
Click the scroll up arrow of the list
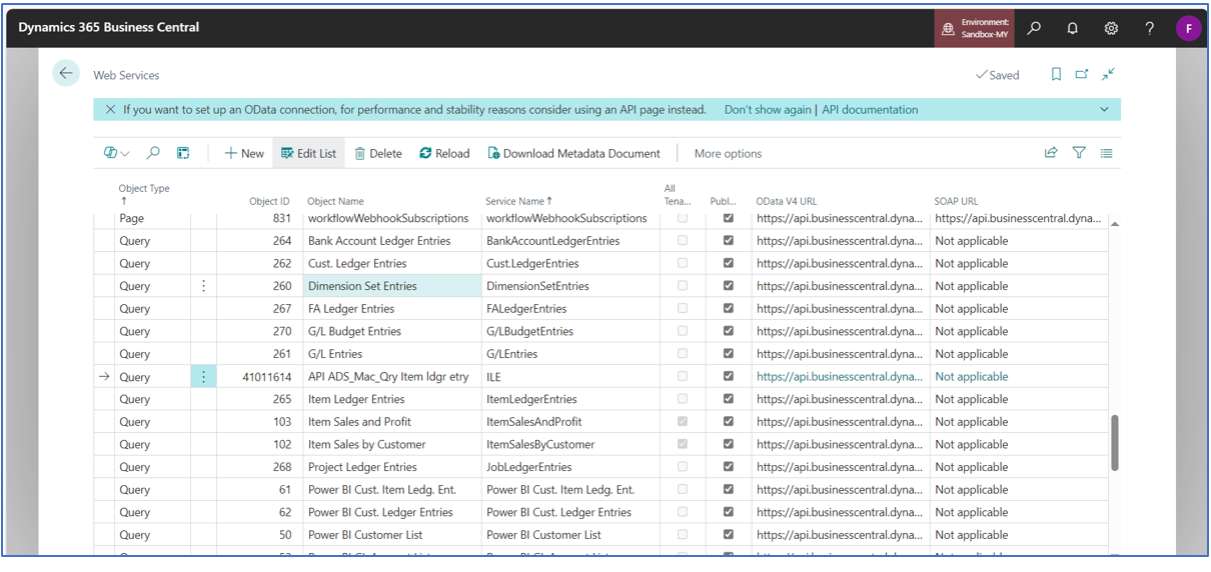pos(1115,223)
